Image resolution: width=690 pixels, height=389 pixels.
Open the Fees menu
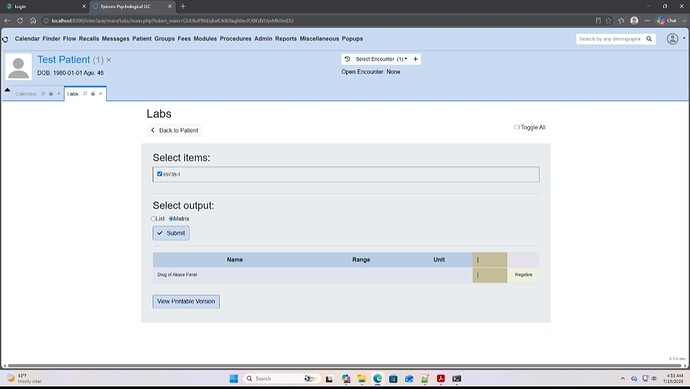(x=184, y=39)
